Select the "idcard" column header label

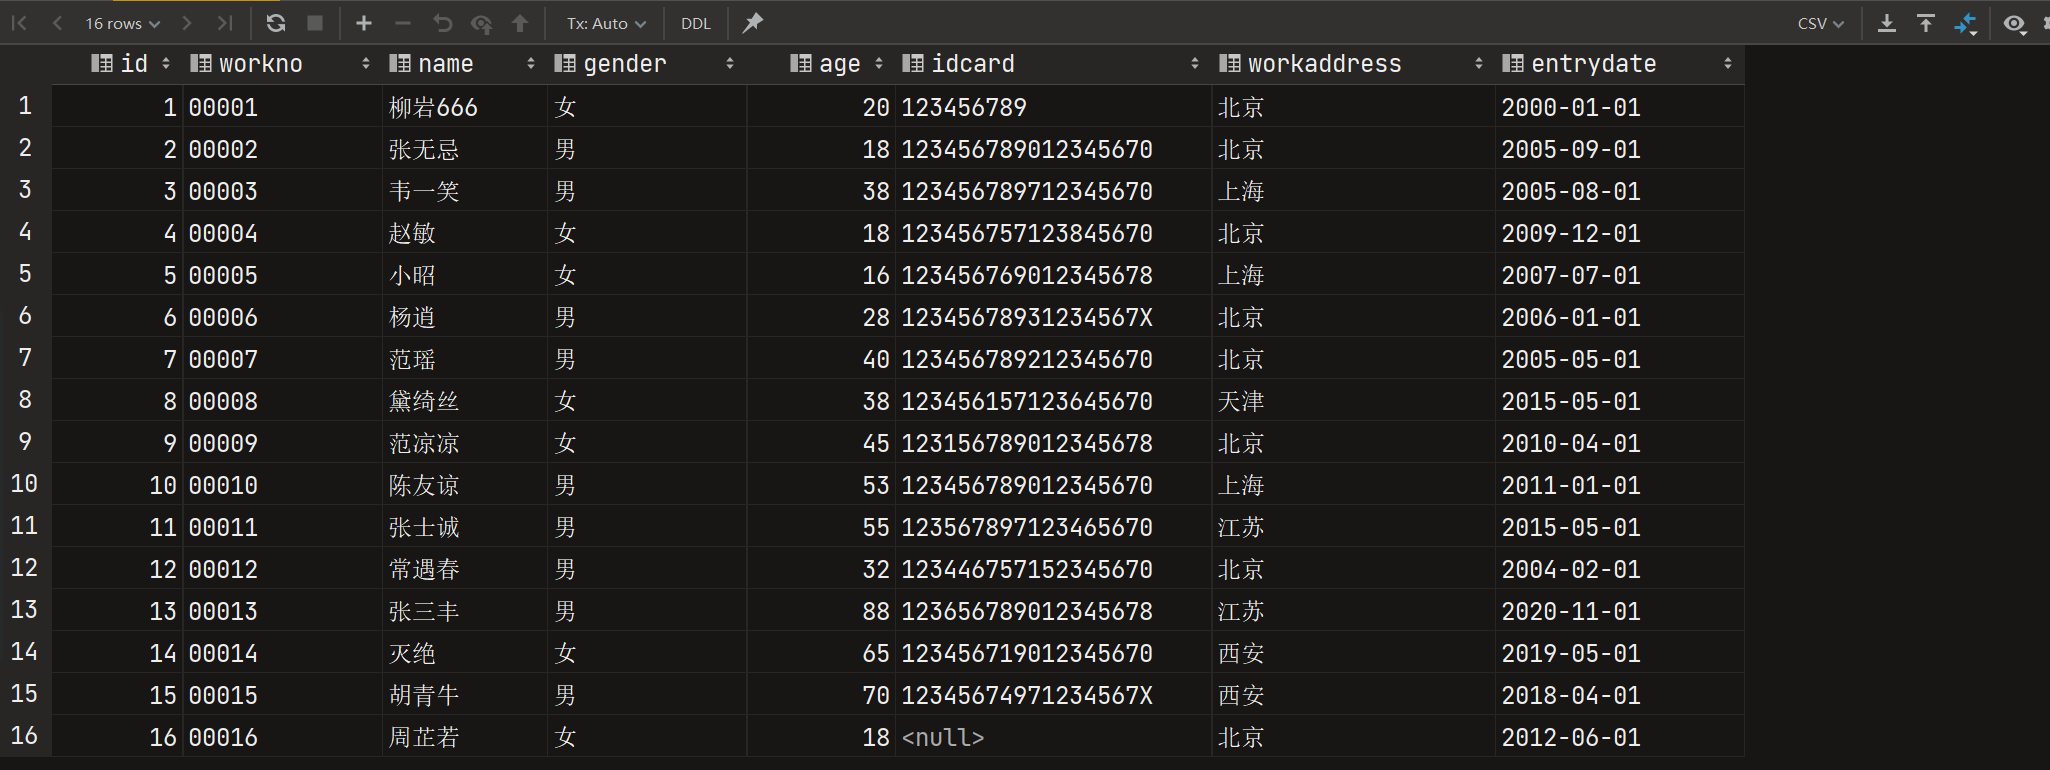(973, 64)
